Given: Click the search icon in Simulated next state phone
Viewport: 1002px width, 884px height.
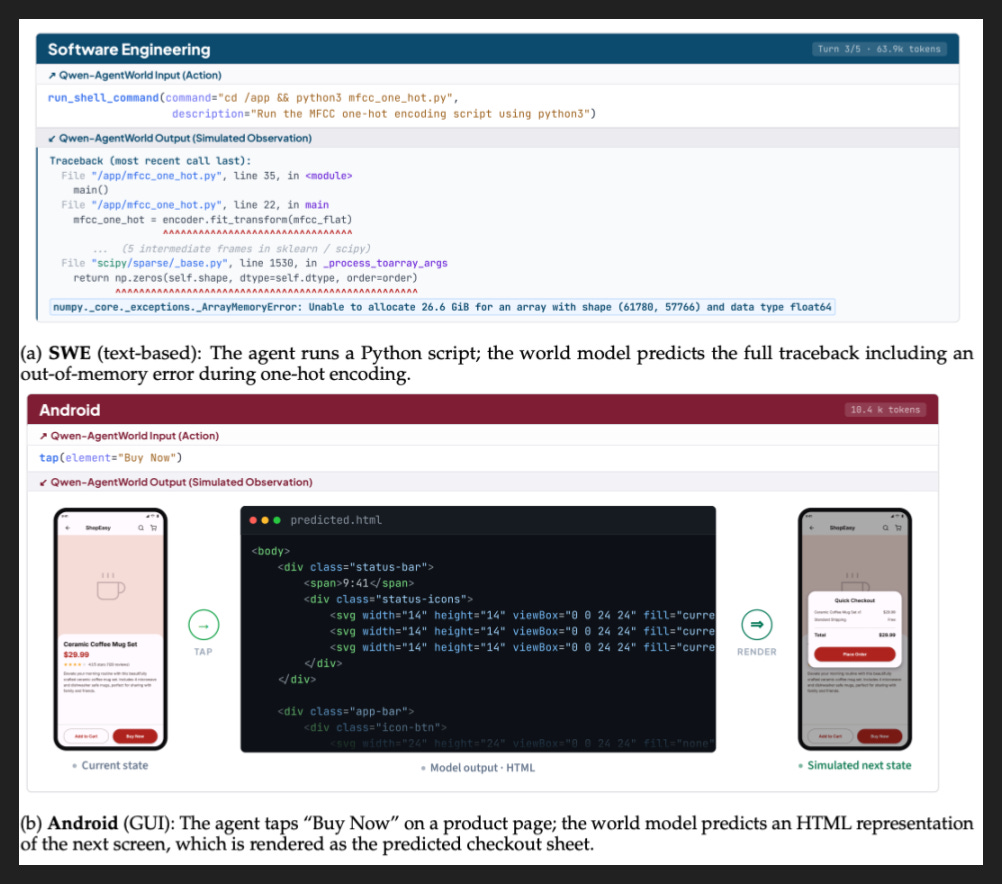Looking at the screenshot, I should tap(885, 528).
